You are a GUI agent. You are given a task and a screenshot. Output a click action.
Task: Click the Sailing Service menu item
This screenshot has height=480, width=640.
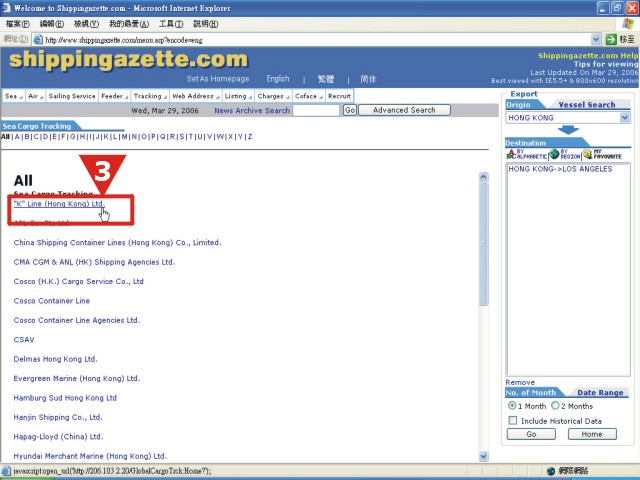click(x=72, y=96)
